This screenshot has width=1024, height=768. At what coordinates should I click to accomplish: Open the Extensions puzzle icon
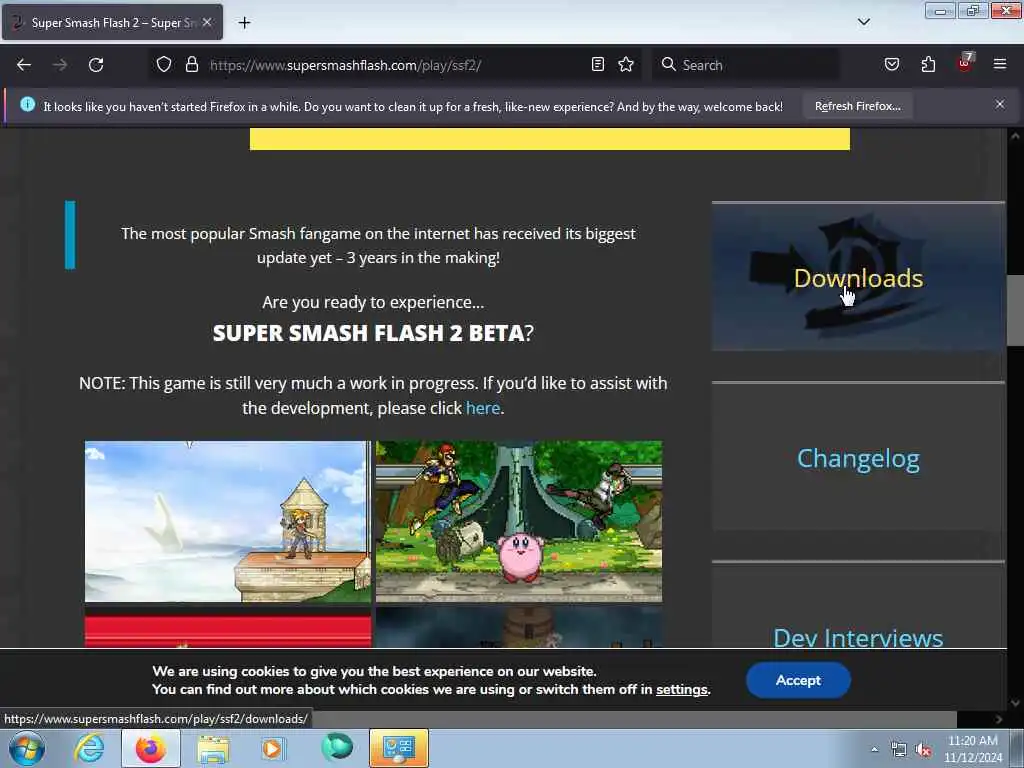(x=928, y=65)
